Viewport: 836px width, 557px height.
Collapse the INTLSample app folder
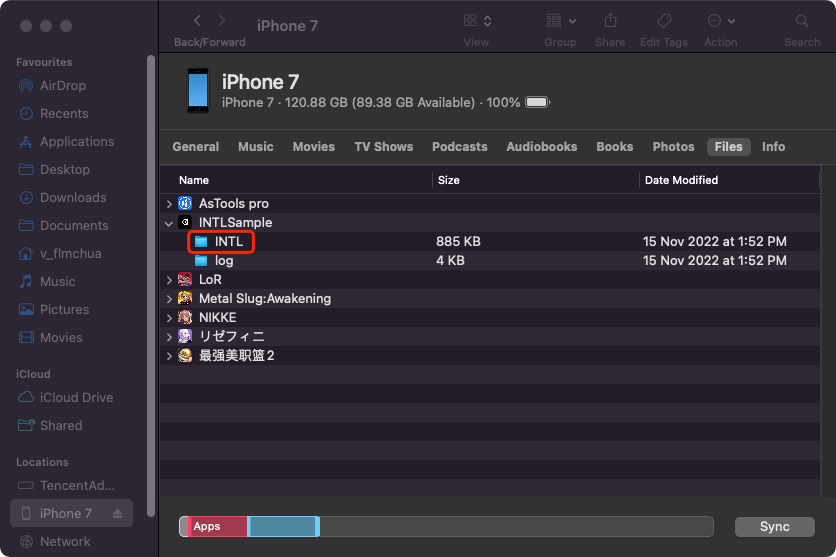169,223
